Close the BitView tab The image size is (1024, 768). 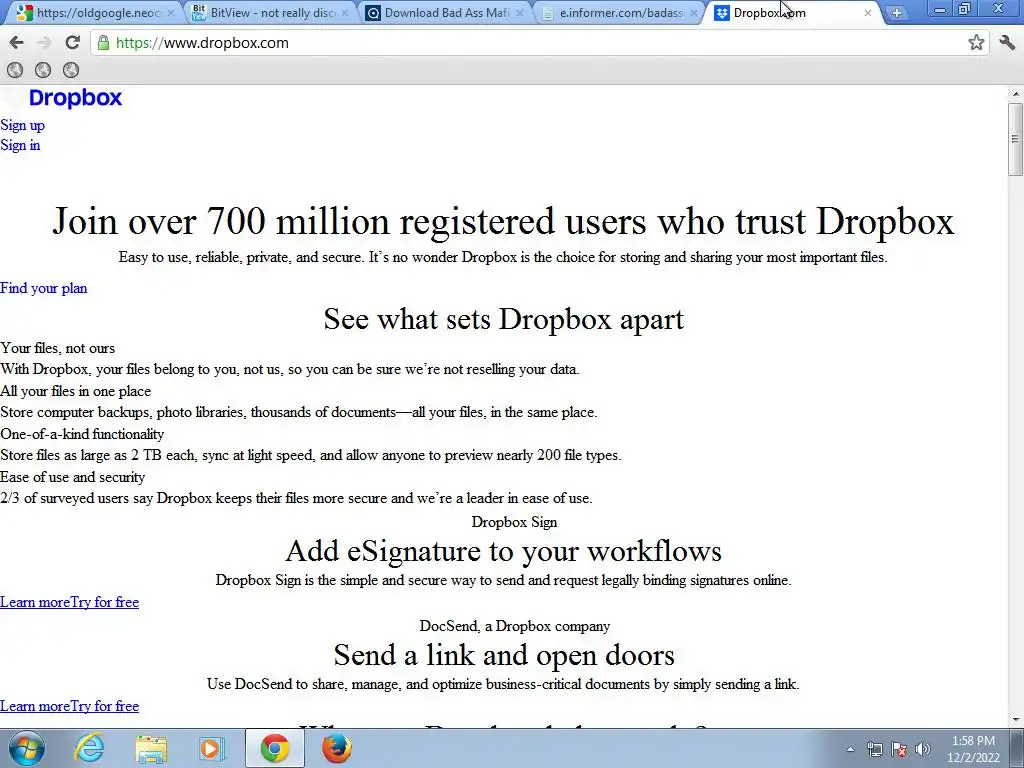coord(345,12)
